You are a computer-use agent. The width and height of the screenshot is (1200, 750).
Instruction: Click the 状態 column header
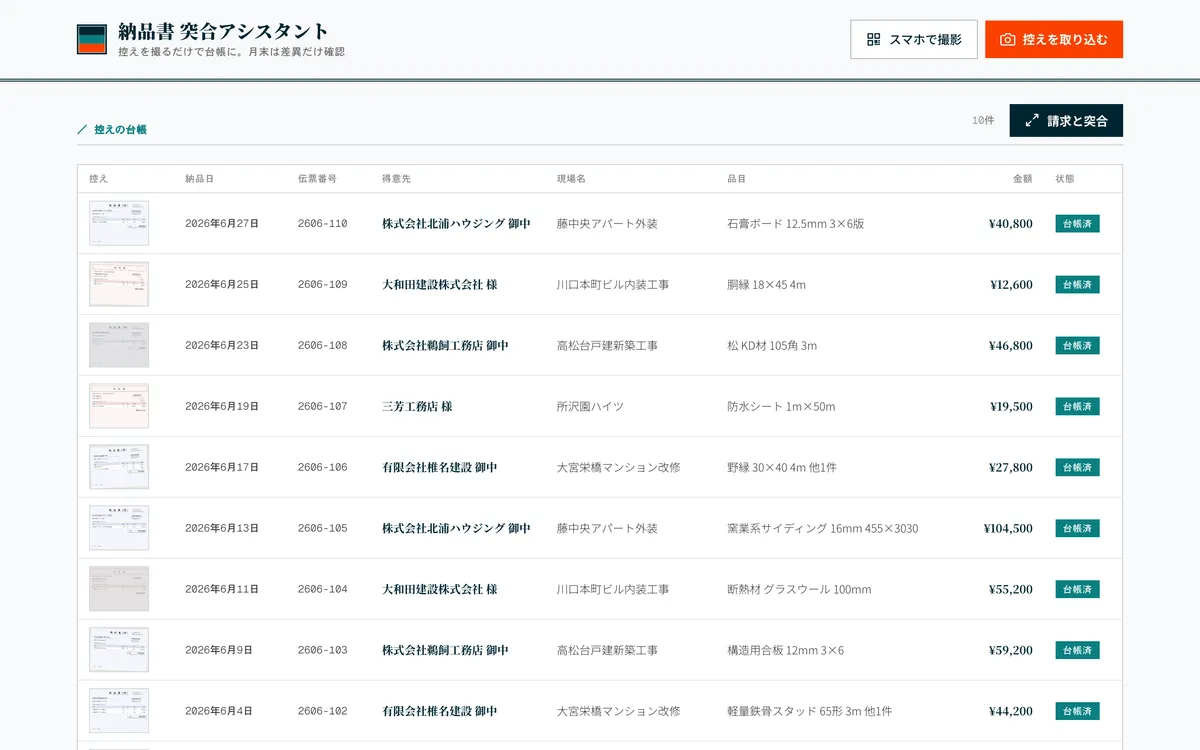pos(1065,179)
